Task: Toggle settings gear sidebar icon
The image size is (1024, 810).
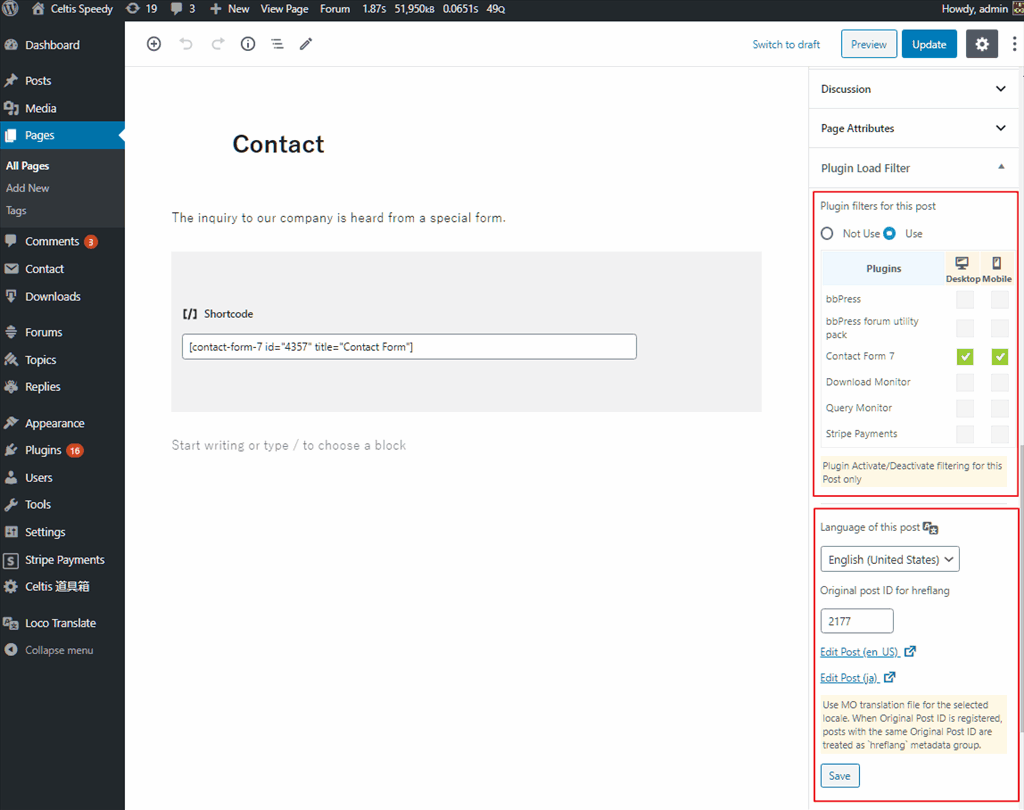Action: (x=981, y=44)
